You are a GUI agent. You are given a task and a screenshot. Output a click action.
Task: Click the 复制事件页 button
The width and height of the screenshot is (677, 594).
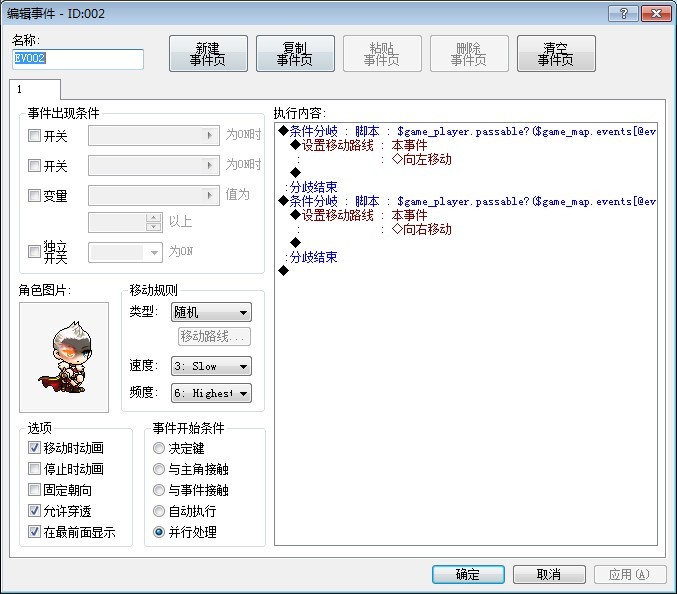coord(295,54)
